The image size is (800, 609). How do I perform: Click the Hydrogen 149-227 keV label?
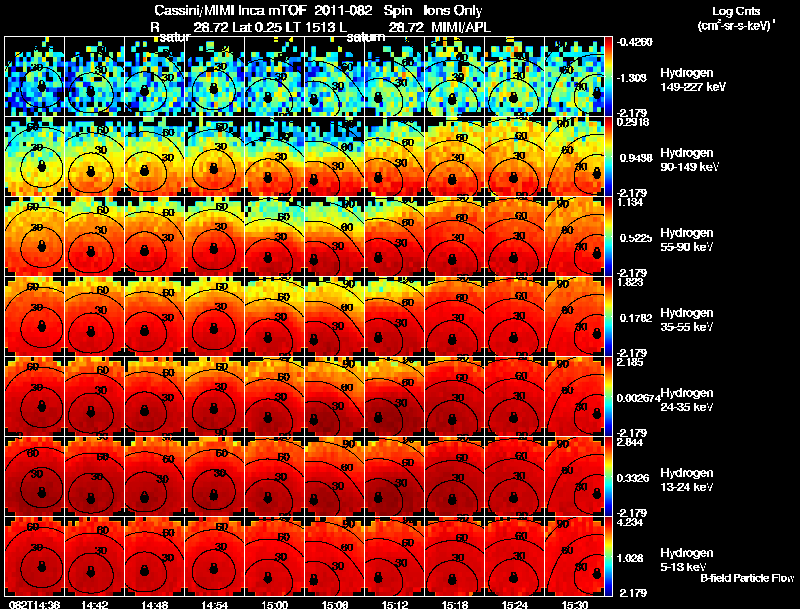[693, 80]
